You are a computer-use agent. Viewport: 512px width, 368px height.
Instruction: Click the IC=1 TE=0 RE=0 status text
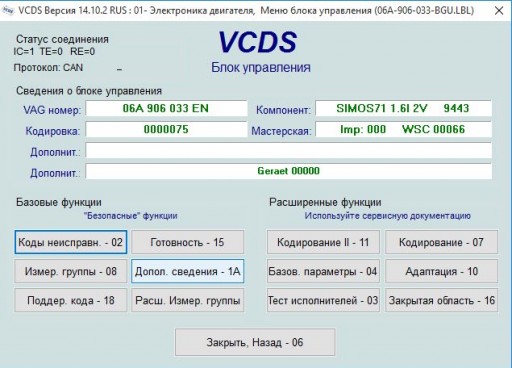click(54, 52)
